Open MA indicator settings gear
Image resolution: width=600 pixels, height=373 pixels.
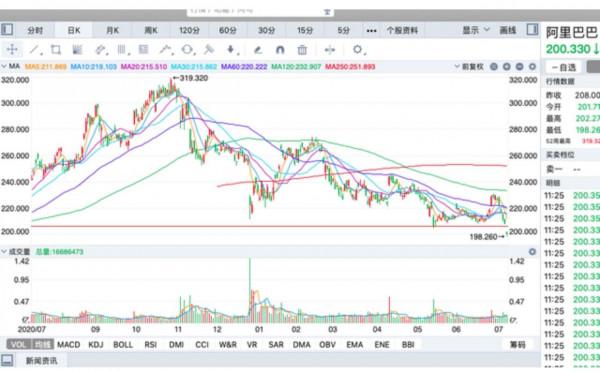click(x=532, y=67)
